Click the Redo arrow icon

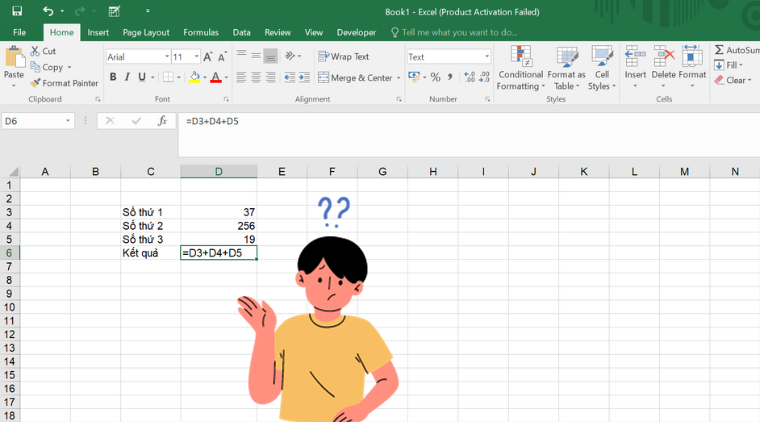pyautogui.click(x=79, y=11)
